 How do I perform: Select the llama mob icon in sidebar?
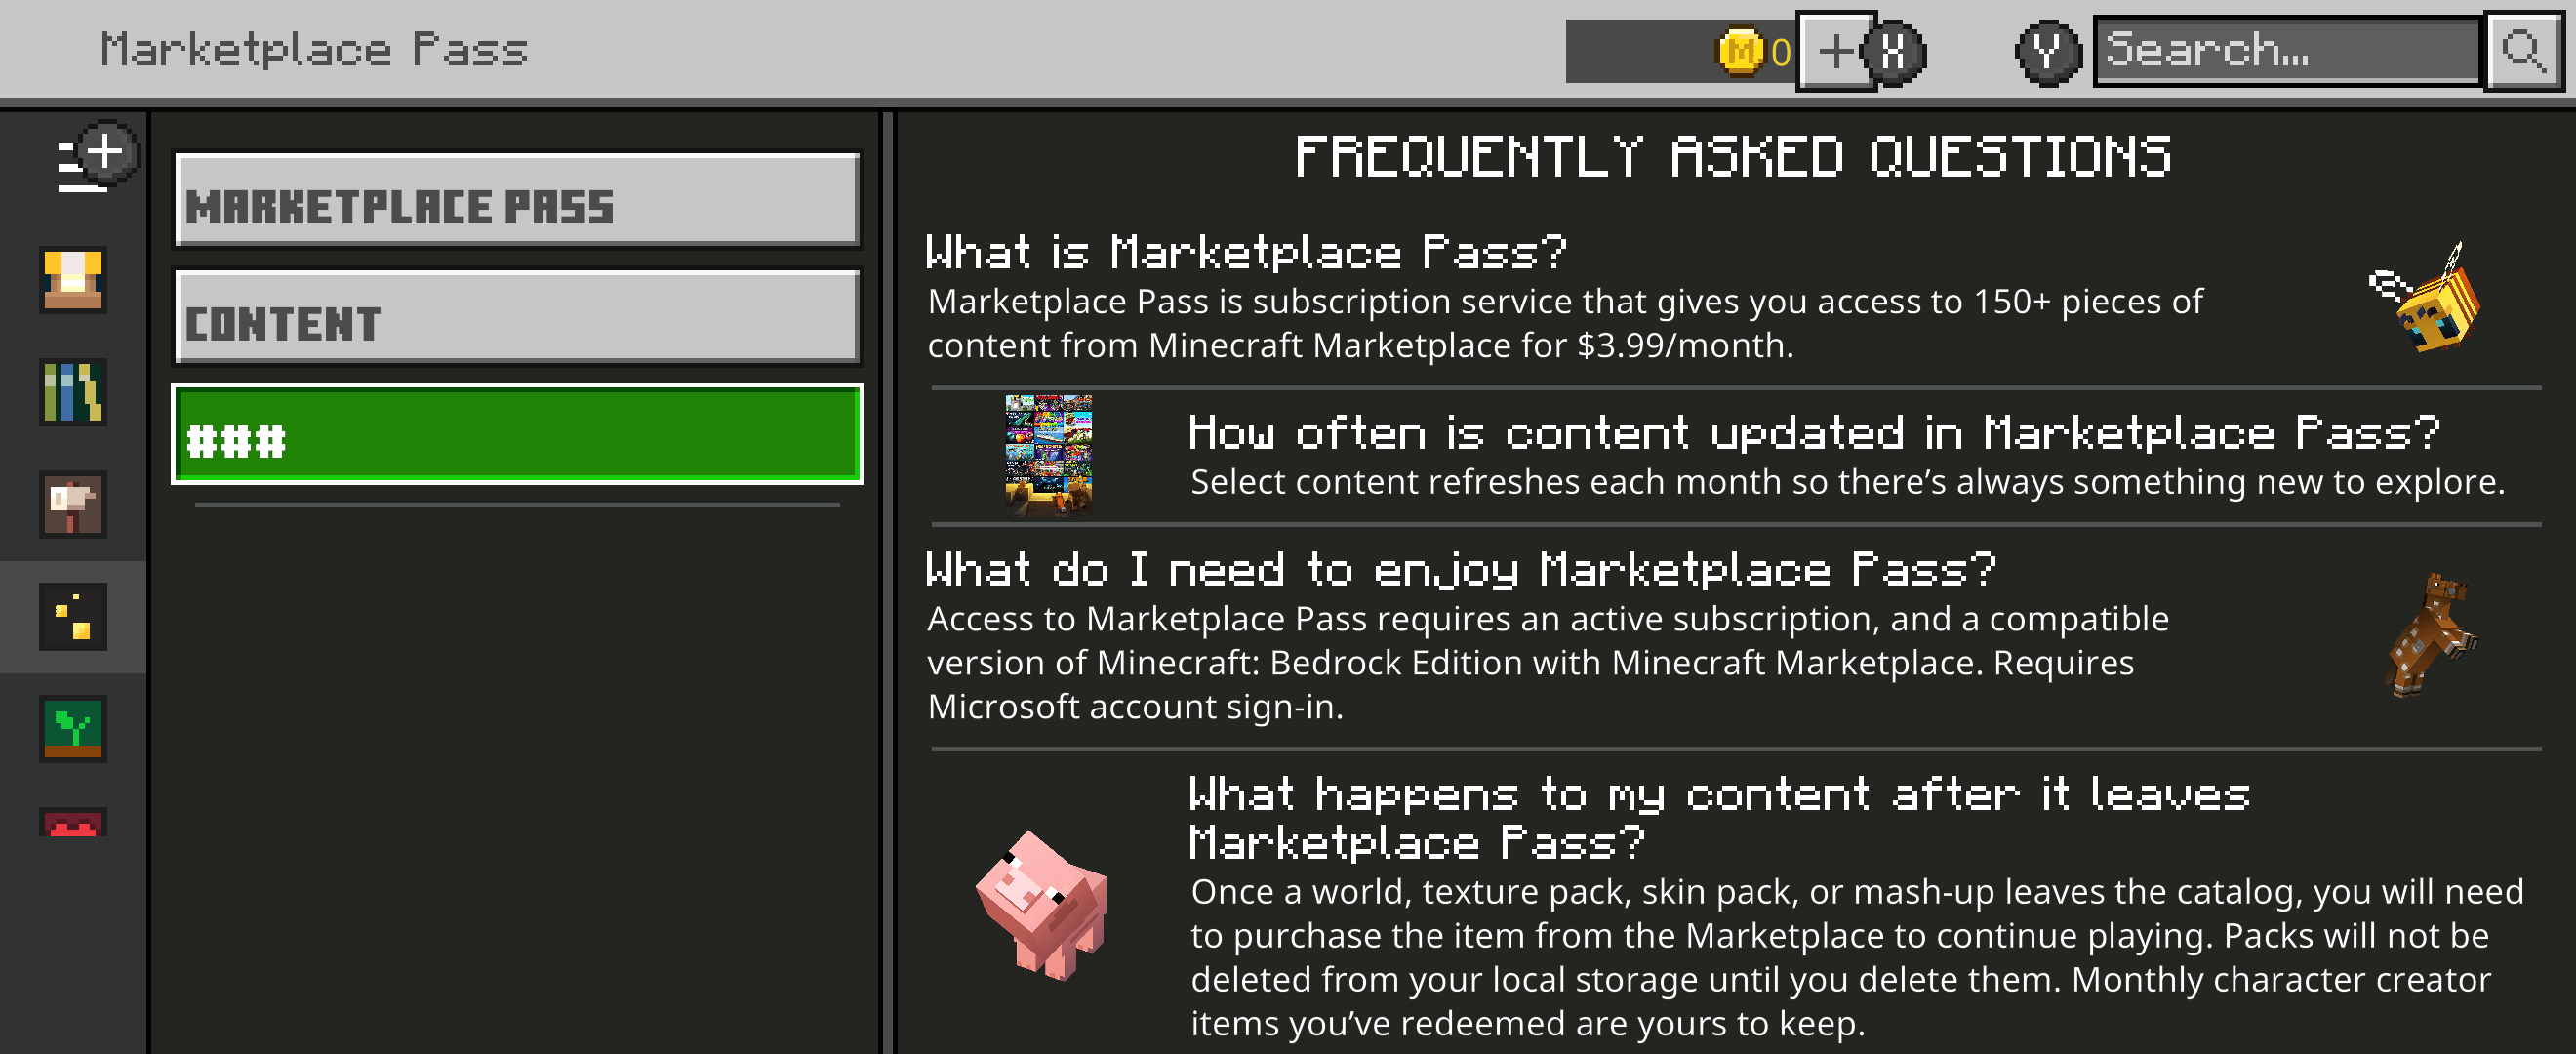(x=73, y=504)
